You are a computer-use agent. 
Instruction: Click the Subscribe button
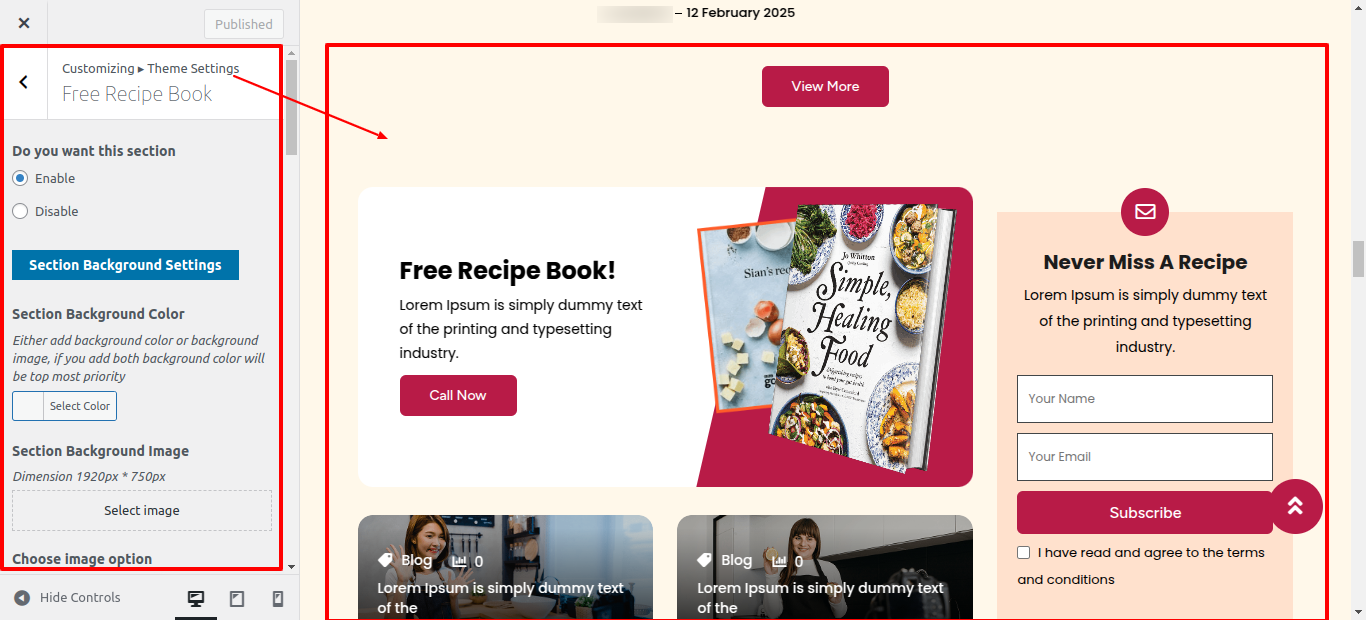(x=1145, y=513)
